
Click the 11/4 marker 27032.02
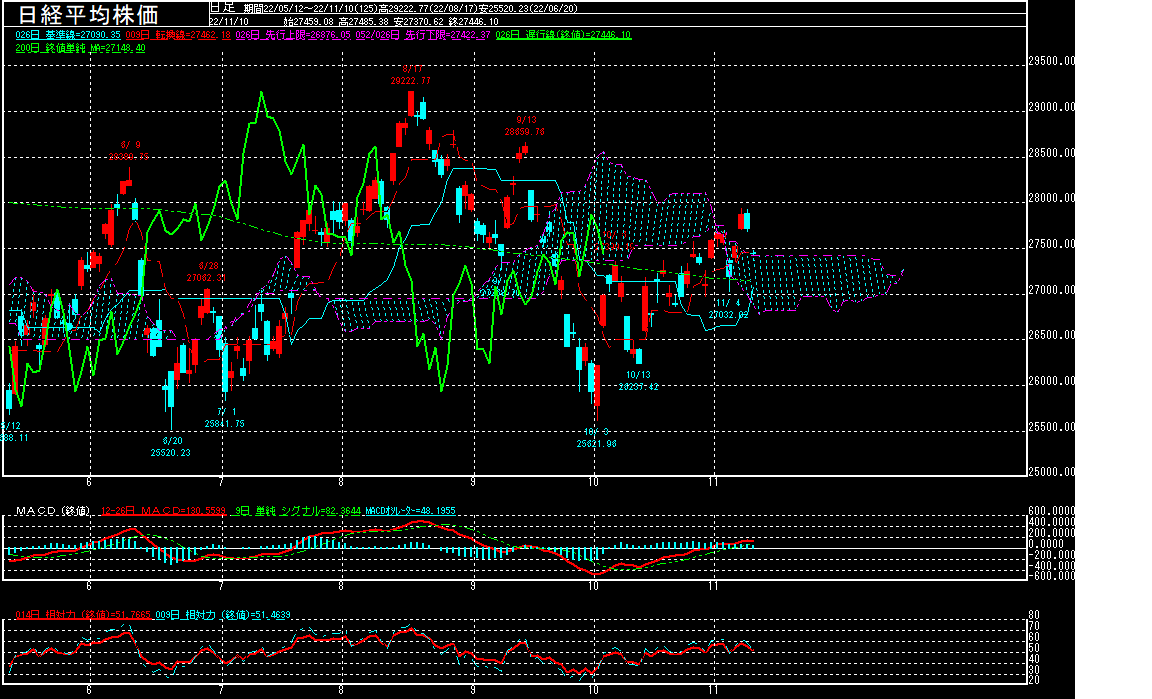pyautogui.click(x=728, y=309)
